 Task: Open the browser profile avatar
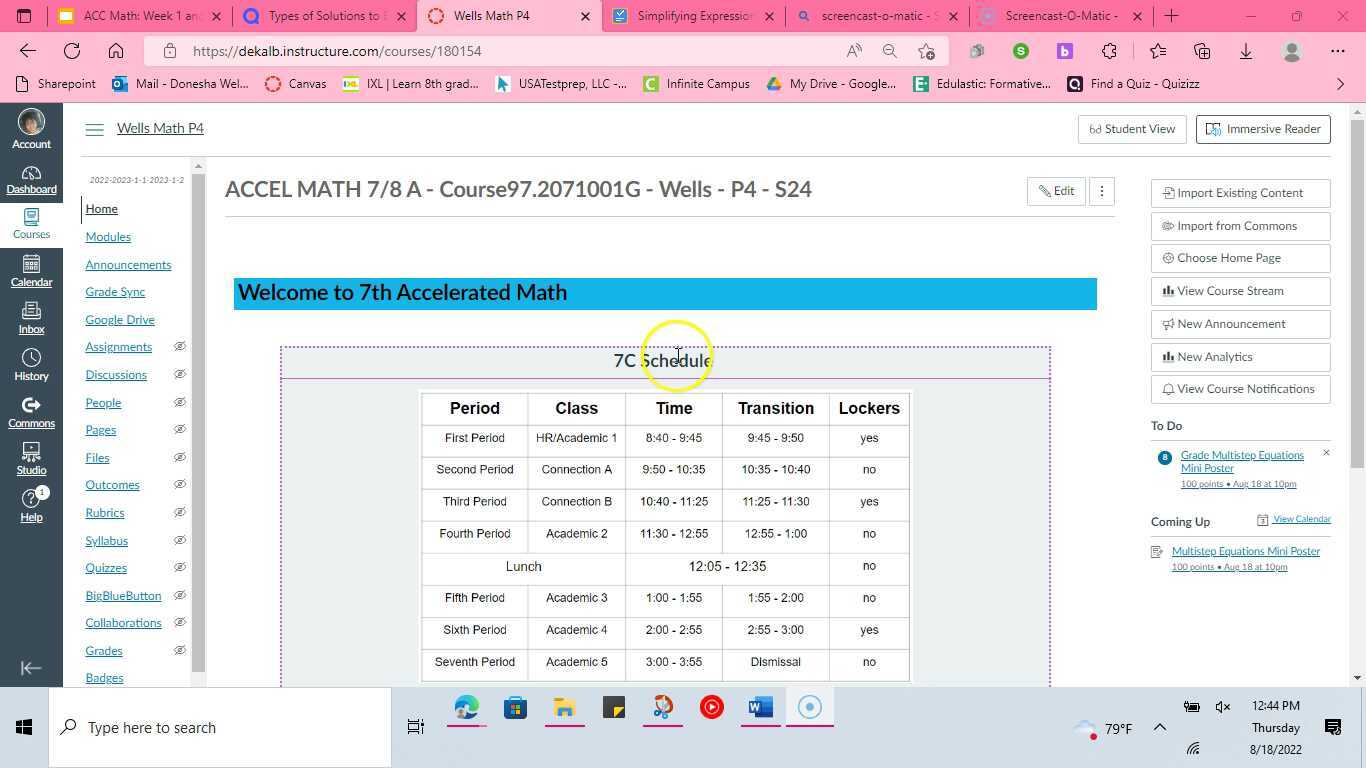(x=1292, y=51)
